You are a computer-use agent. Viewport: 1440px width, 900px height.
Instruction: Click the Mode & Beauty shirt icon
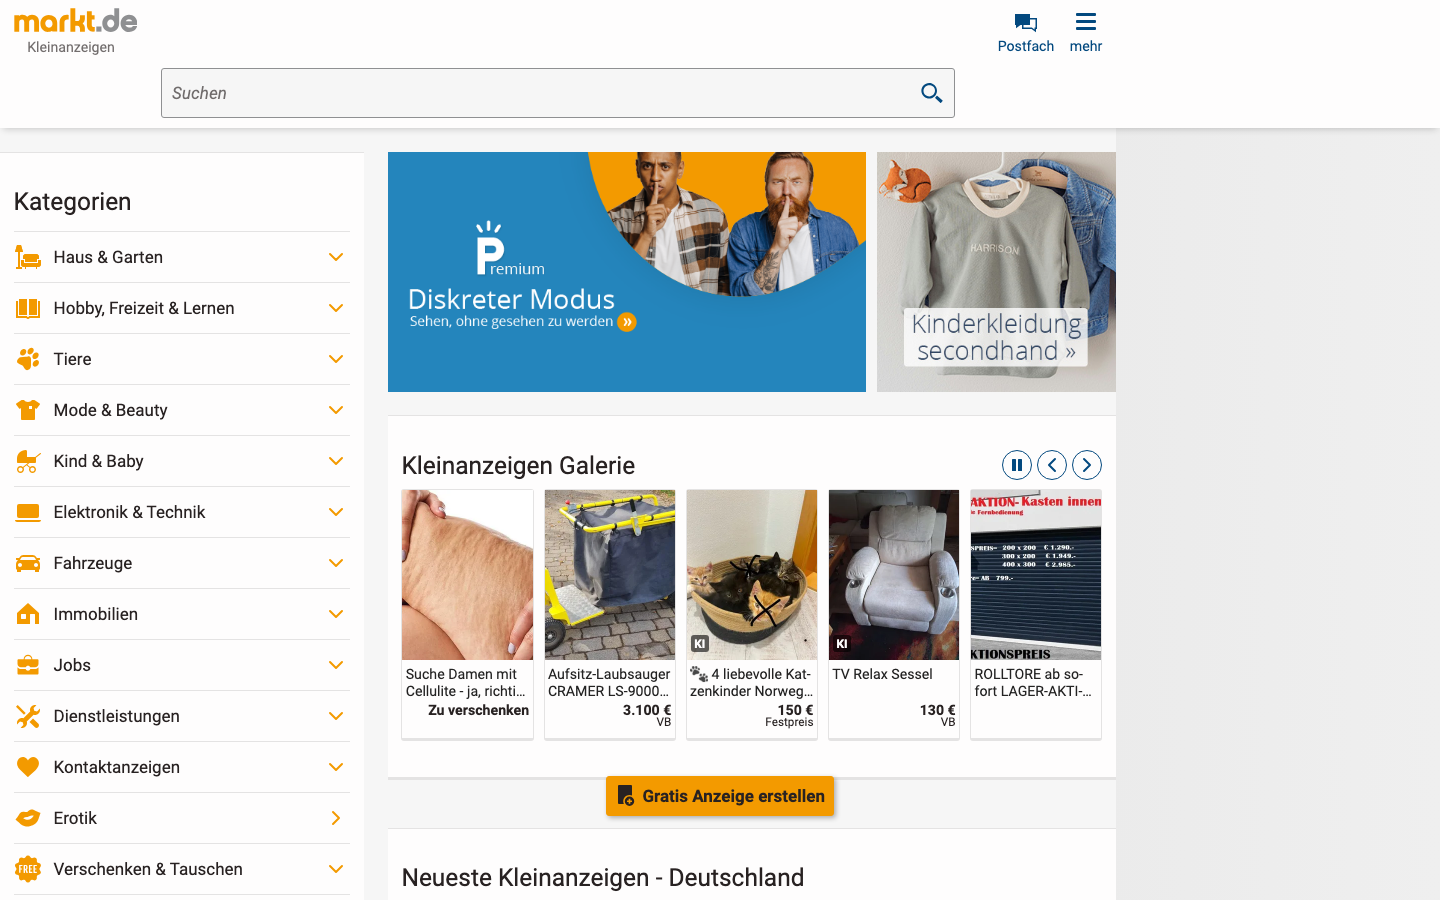point(28,410)
